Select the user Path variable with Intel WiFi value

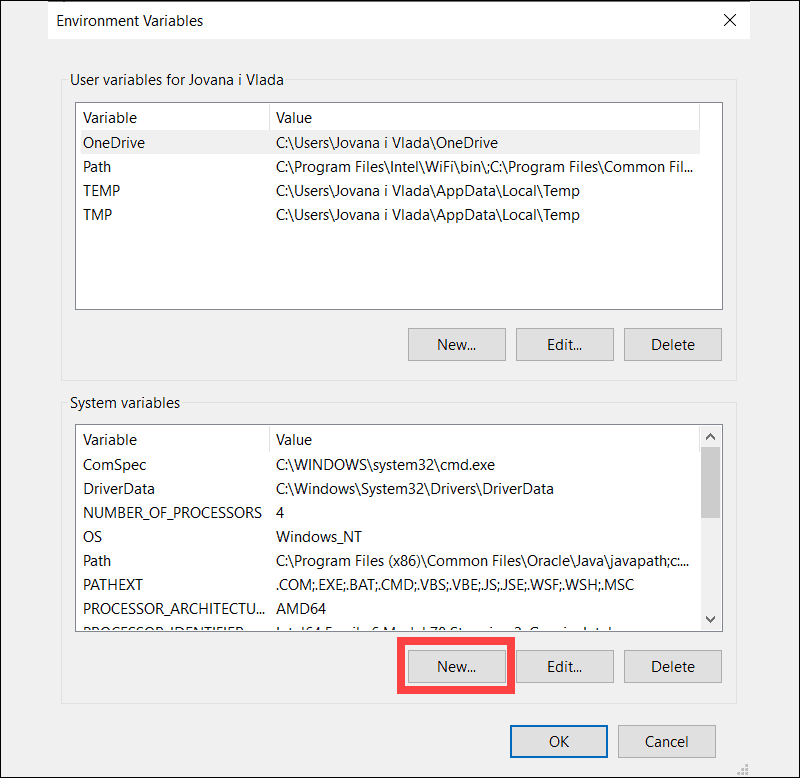tap(390, 167)
